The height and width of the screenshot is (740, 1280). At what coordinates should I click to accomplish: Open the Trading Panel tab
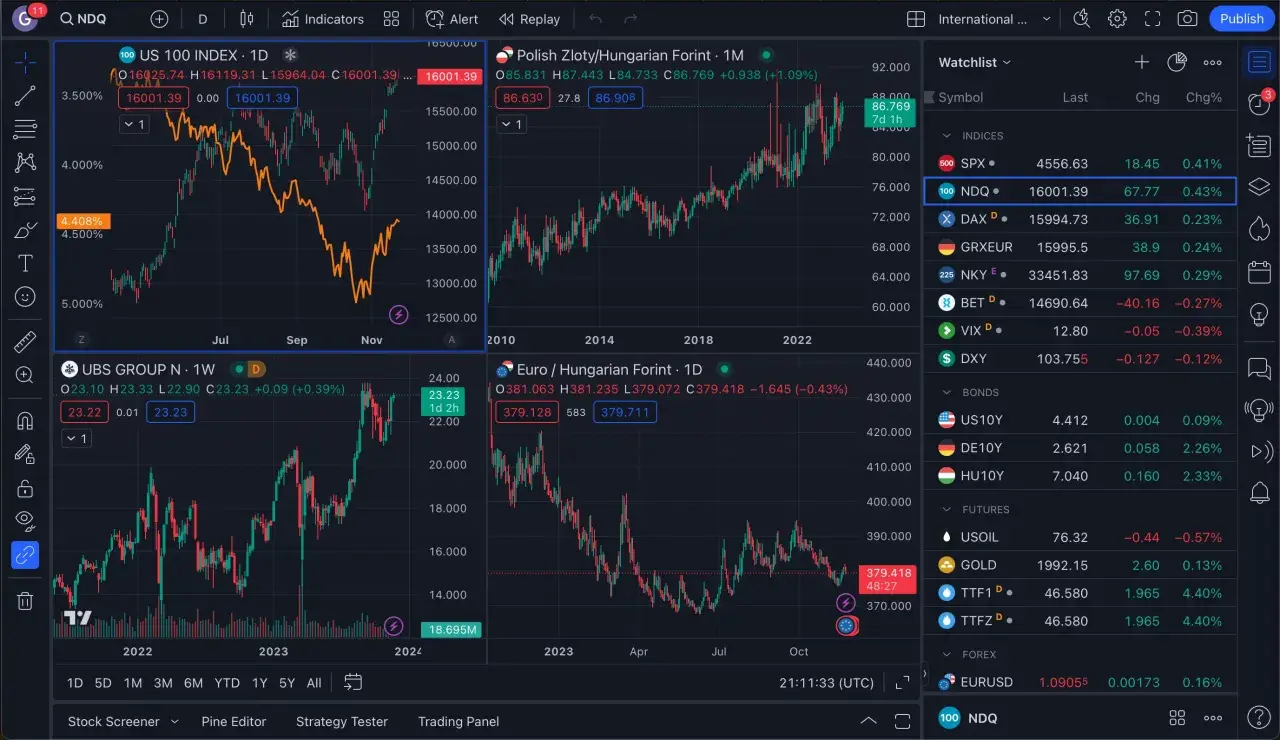click(x=458, y=721)
